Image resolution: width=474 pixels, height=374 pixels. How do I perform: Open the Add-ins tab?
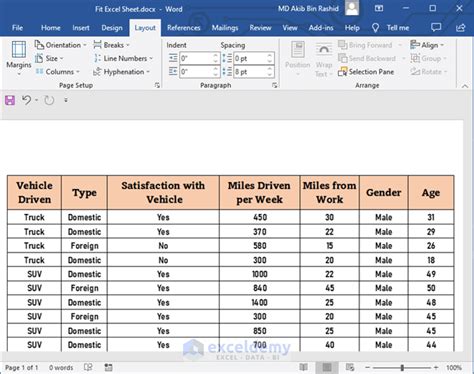click(321, 28)
